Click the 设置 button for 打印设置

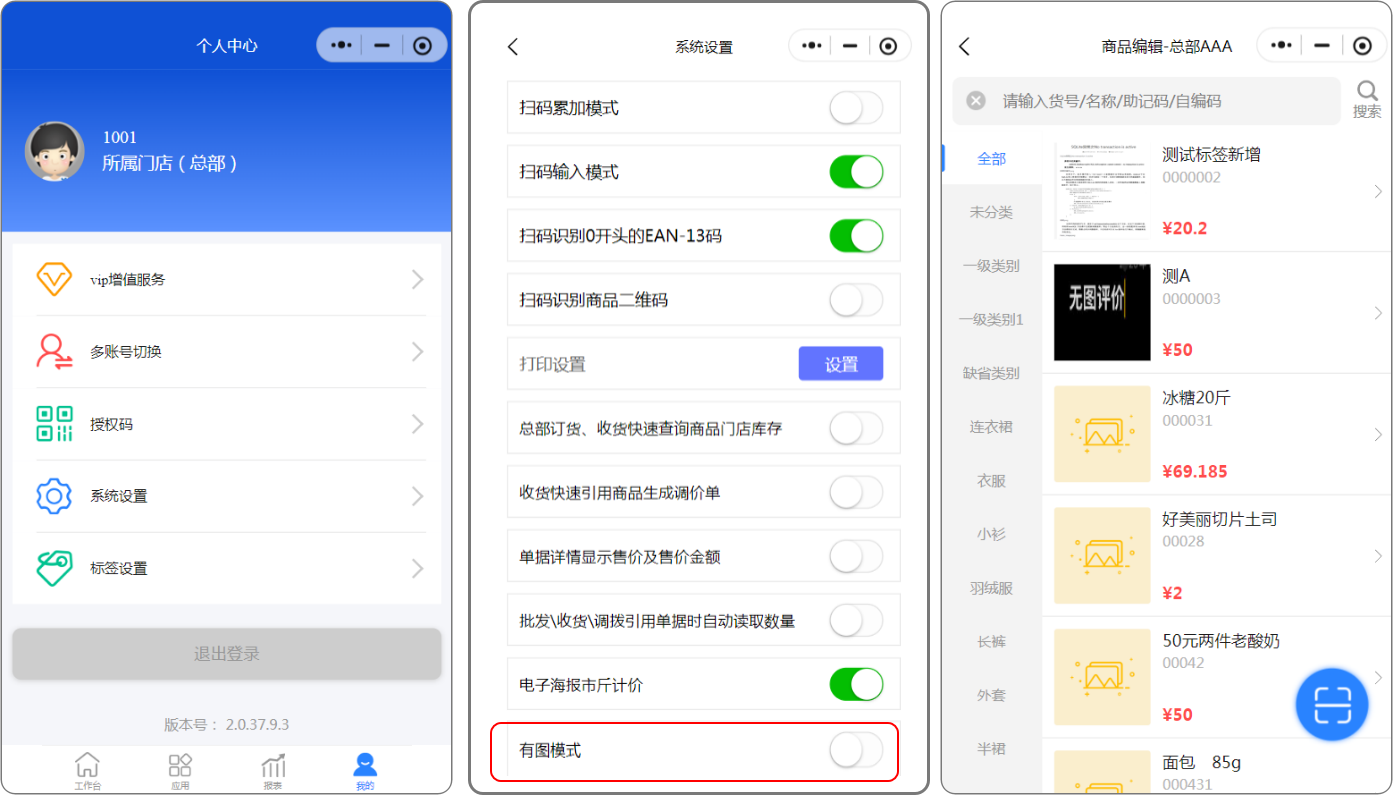pos(841,364)
